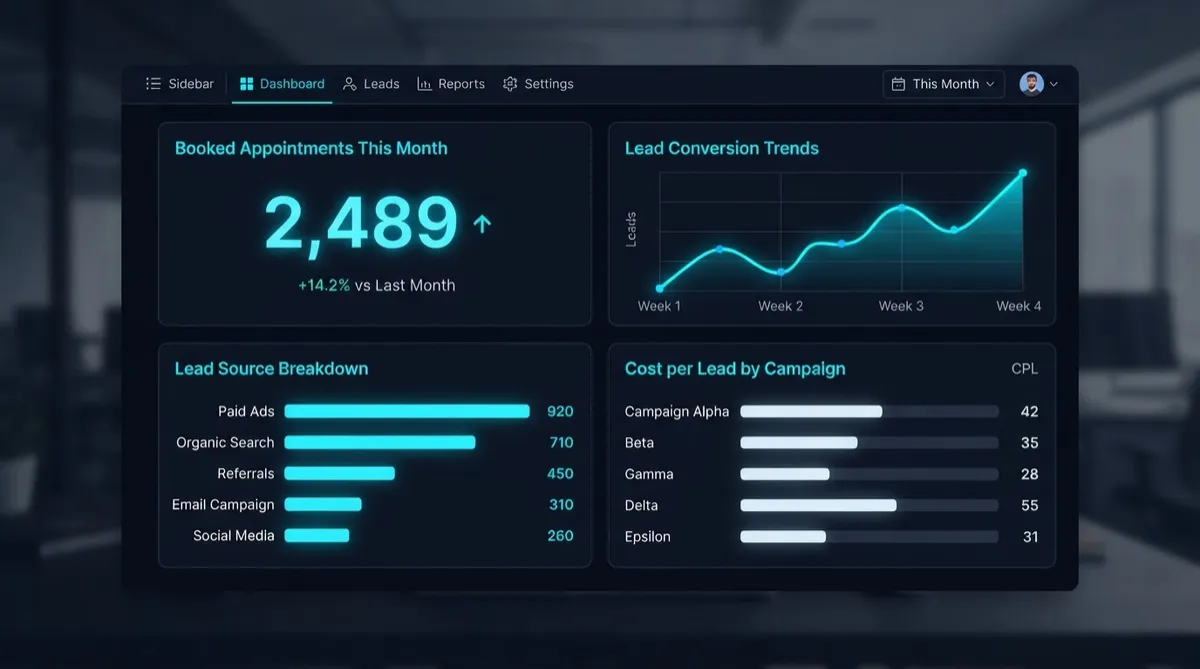Image resolution: width=1200 pixels, height=669 pixels.
Task: Click the Leads y-axis label on chart
Action: [631, 229]
